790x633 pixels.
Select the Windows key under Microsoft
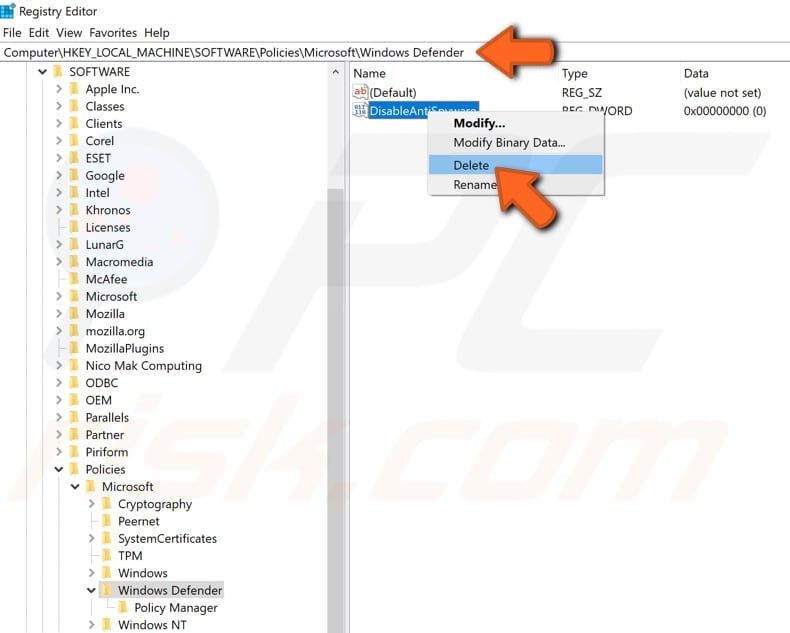click(143, 573)
